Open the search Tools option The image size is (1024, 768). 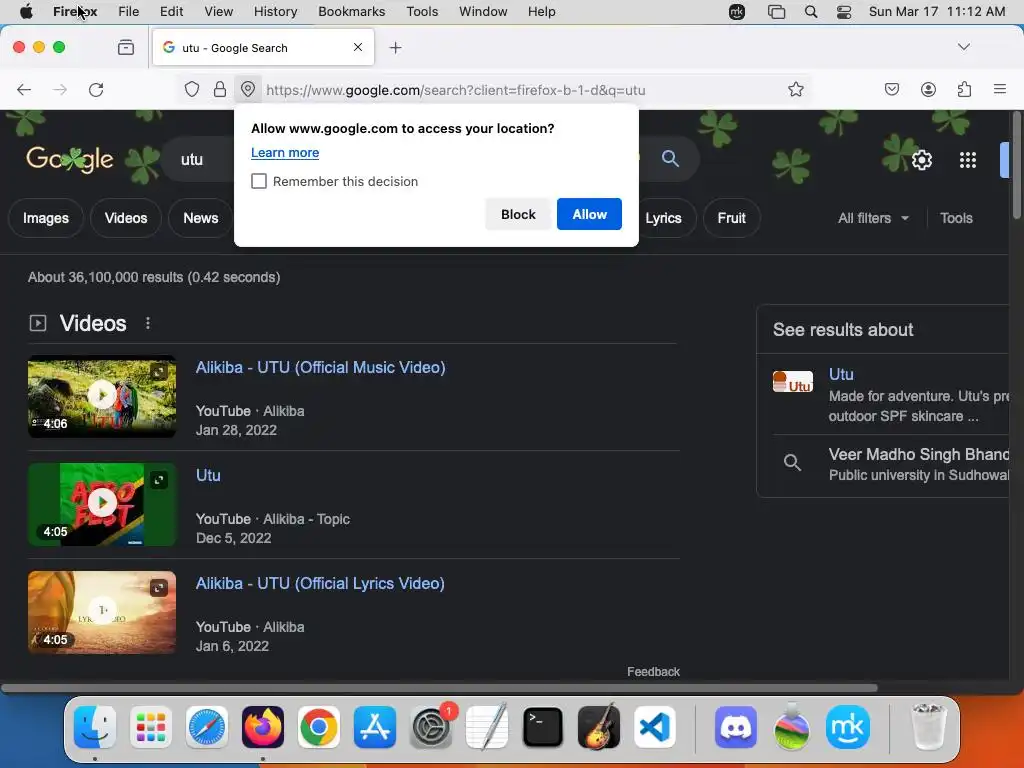pos(956,218)
